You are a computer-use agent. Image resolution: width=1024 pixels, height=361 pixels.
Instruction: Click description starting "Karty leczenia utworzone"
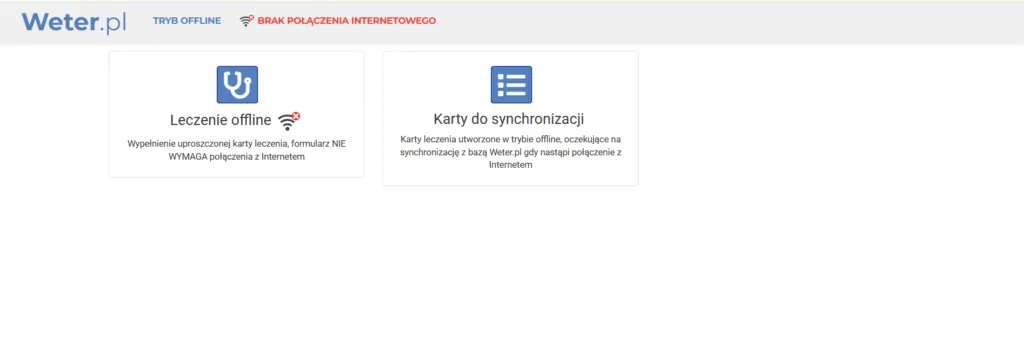(511, 152)
